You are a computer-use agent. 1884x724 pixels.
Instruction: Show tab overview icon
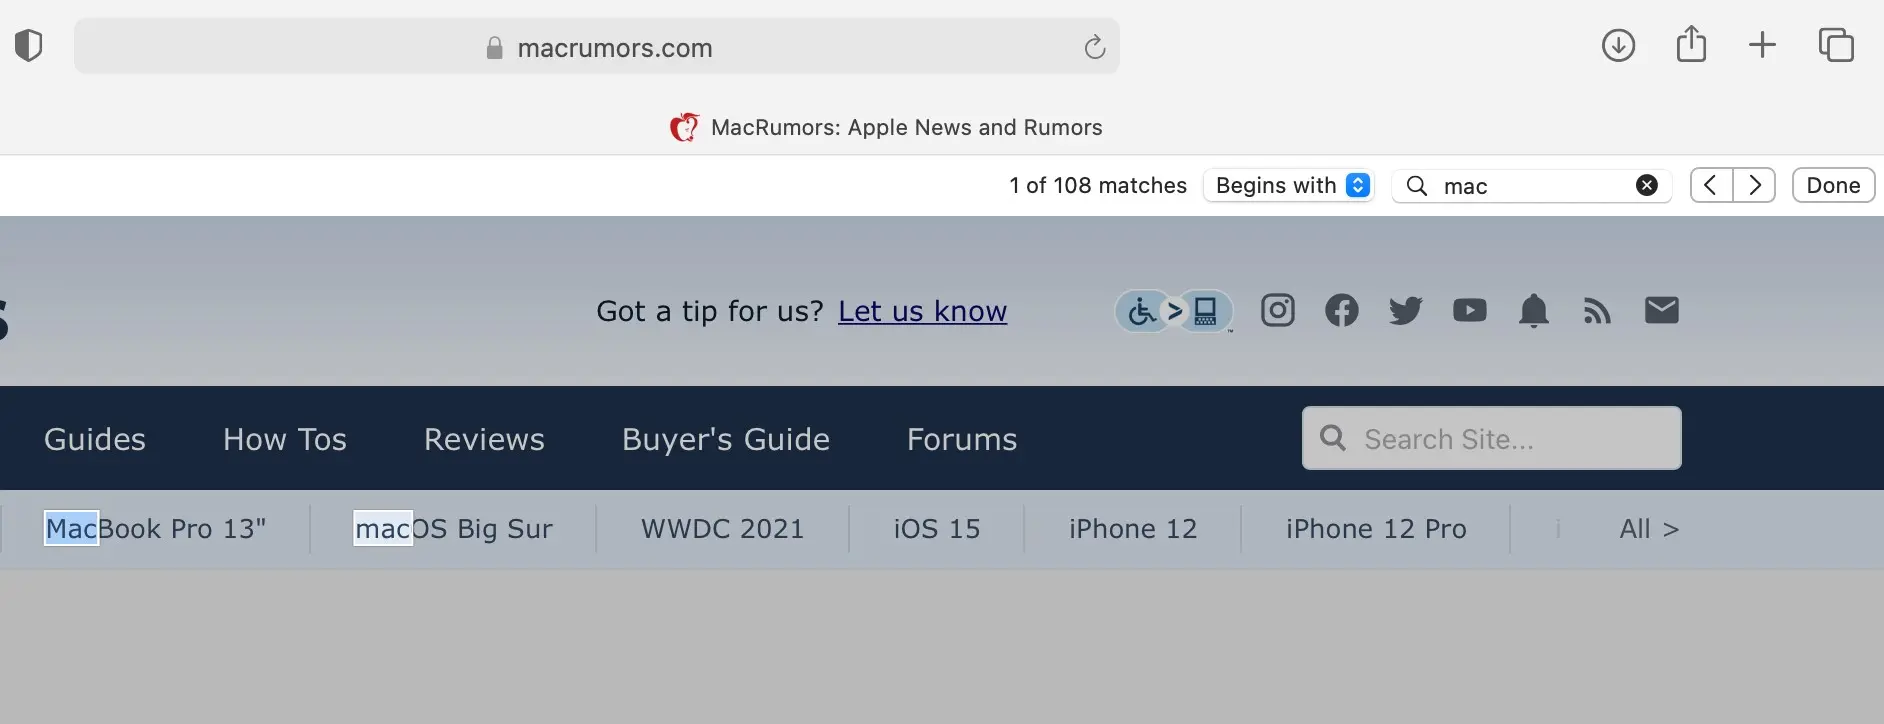click(x=1836, y=45)
